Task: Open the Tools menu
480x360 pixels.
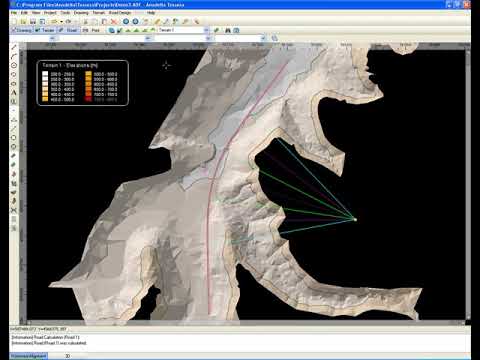Action: pos(65,13)
